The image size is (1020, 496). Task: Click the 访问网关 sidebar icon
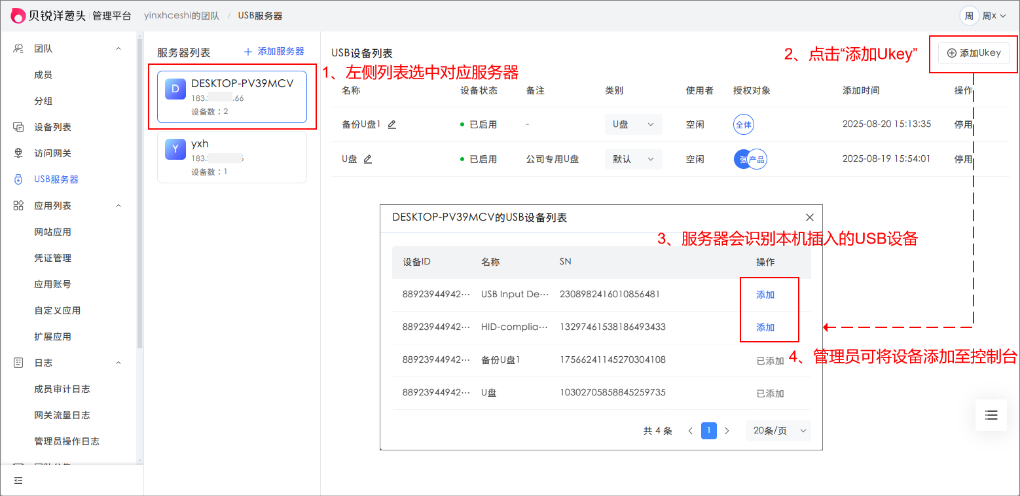point(18,153)
